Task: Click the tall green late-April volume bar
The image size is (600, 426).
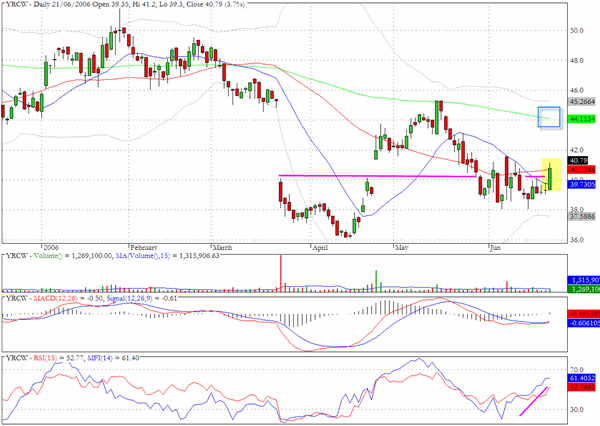Action: [x=376, y=281]
